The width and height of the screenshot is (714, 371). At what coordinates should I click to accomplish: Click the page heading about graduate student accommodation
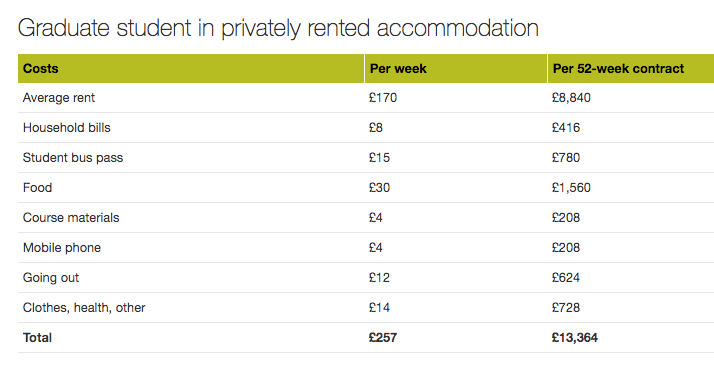pos(278,28)
